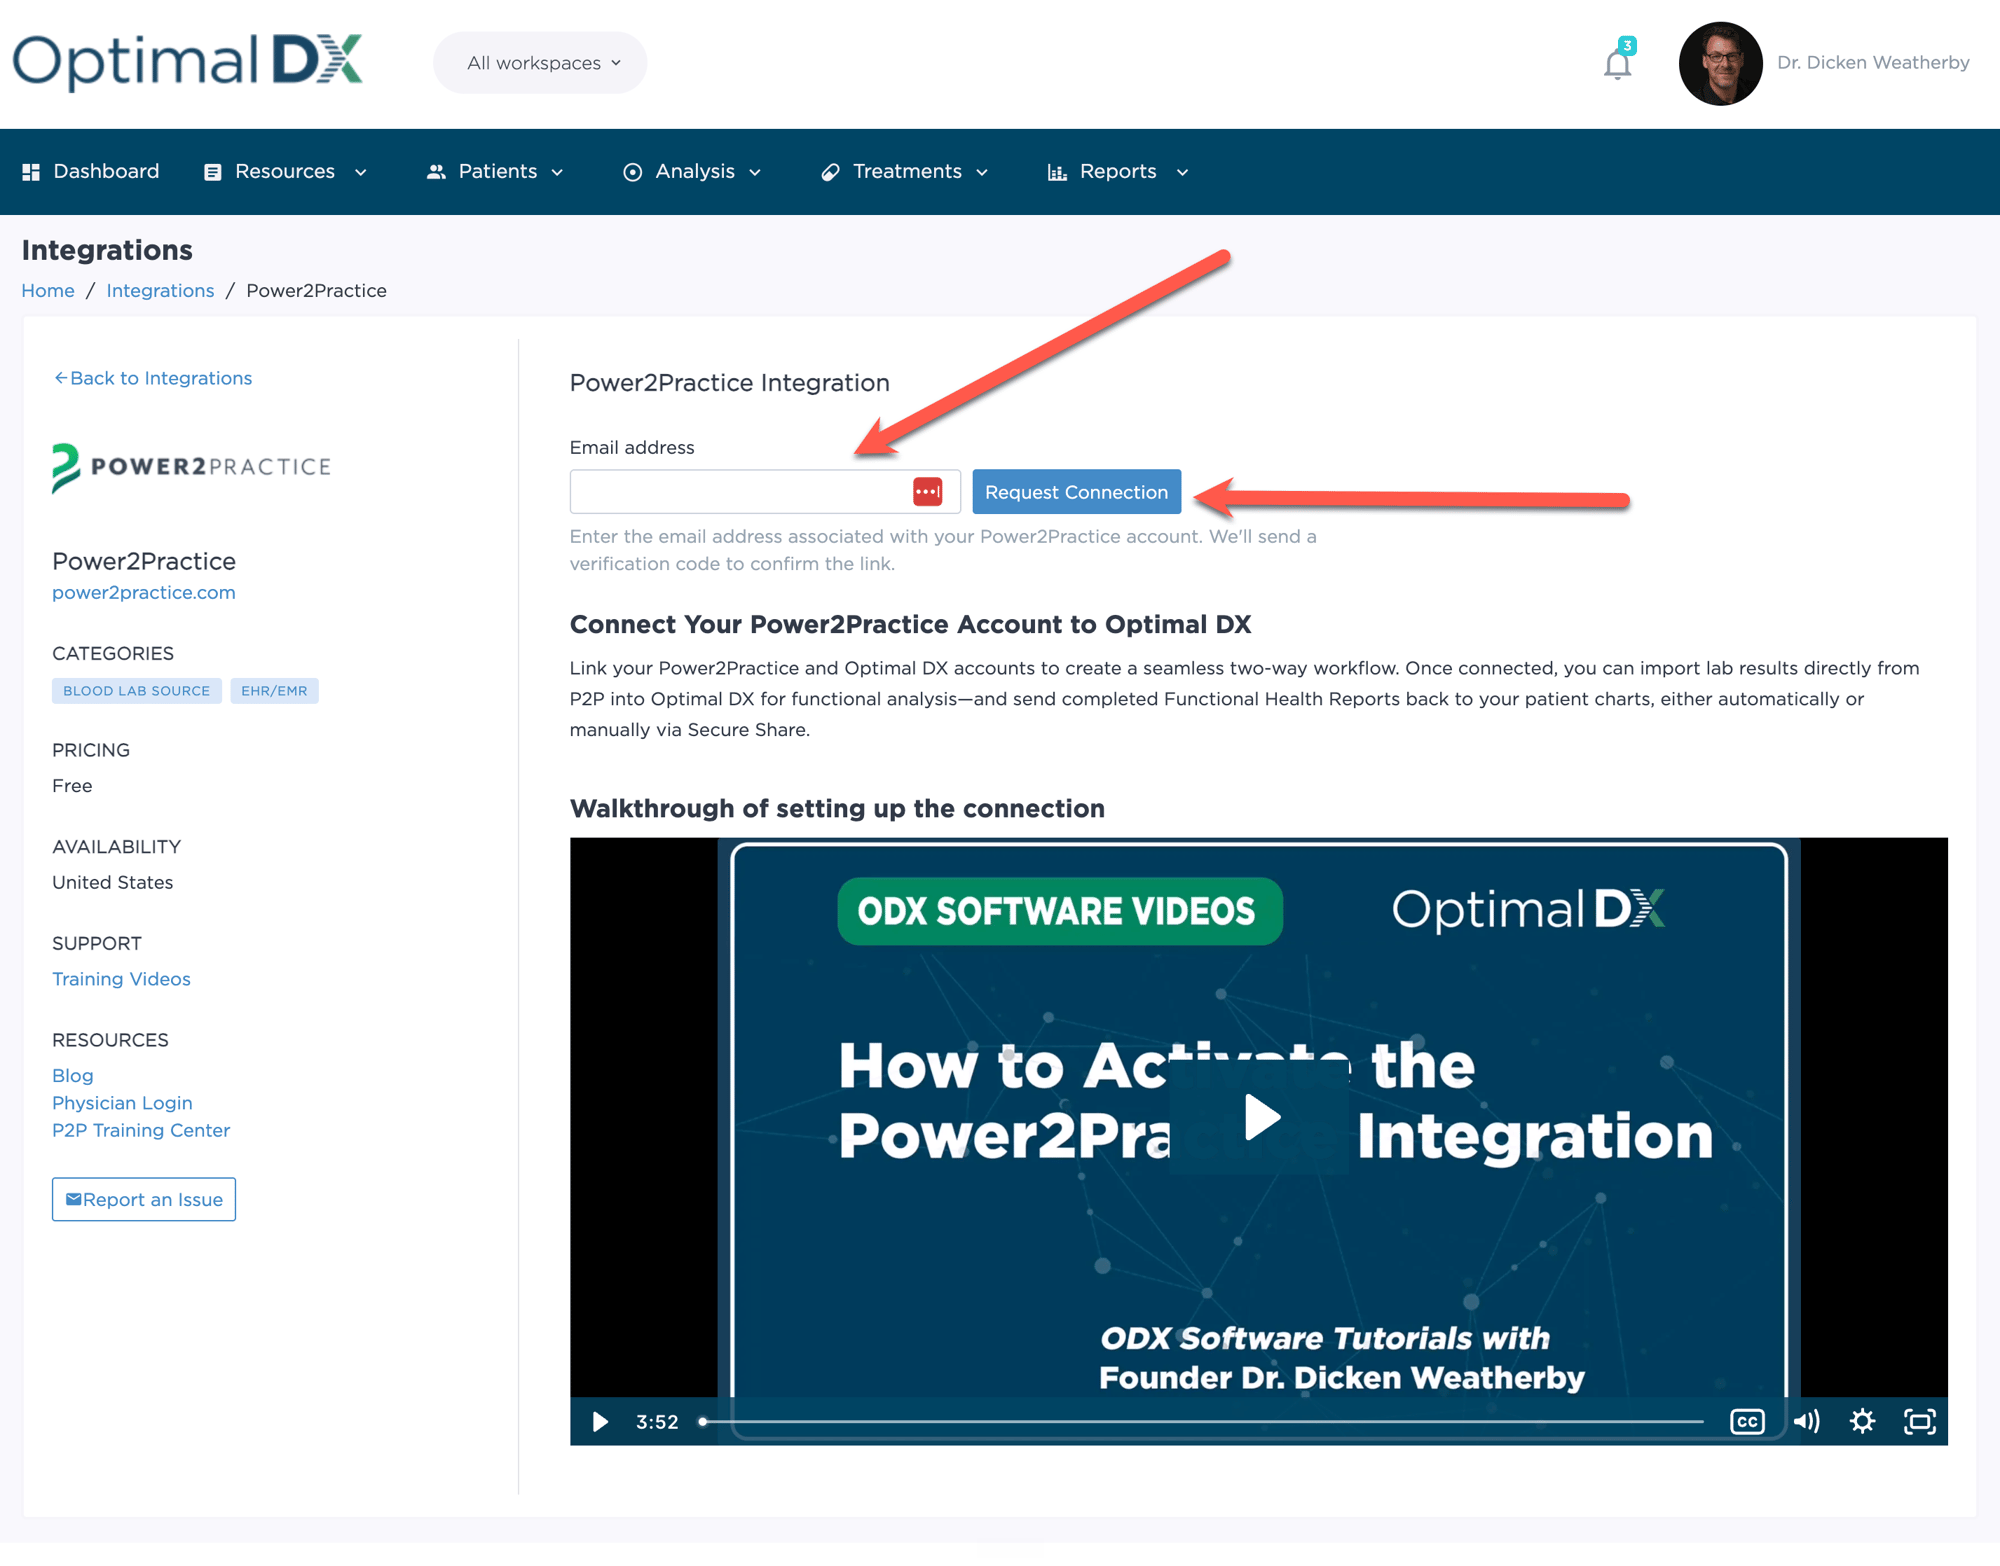Enter fullscreen video mode
The height and width of the screenshot is (1566, 2000).
(1920, 1421)
